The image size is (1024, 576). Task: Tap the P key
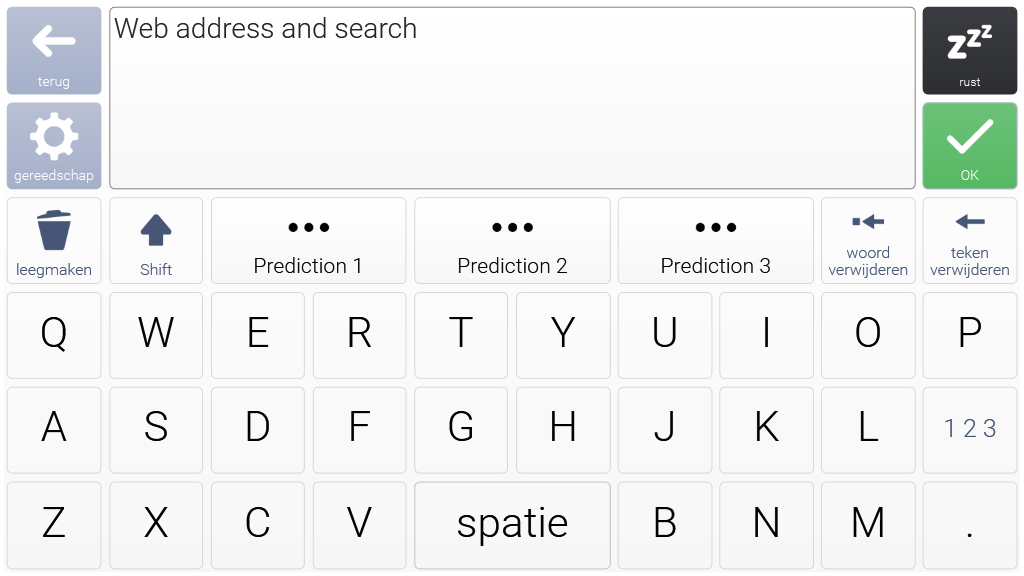970,335
